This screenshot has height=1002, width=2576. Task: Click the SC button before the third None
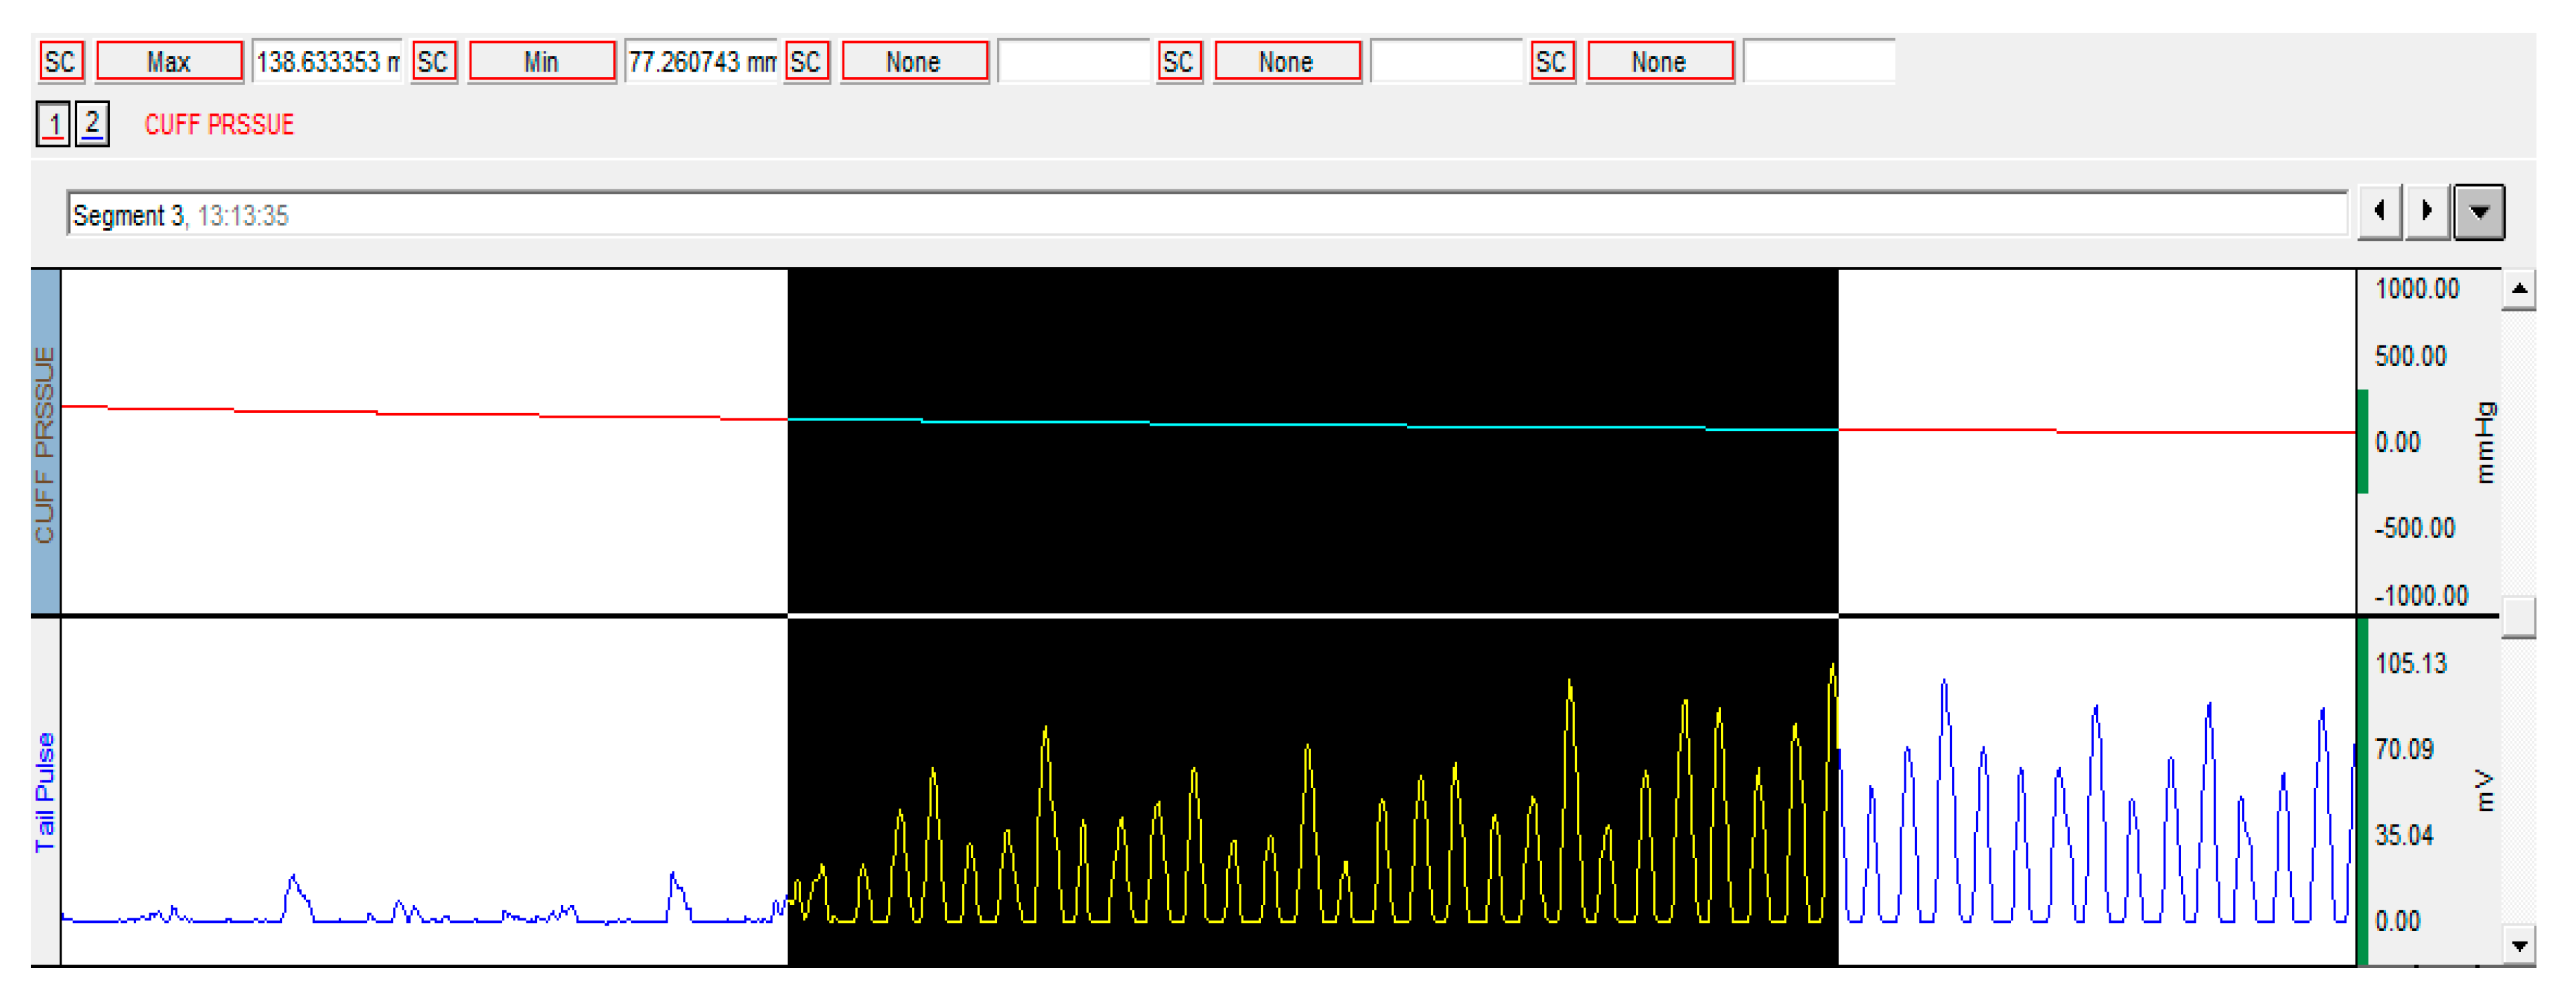pos(1552,62)
